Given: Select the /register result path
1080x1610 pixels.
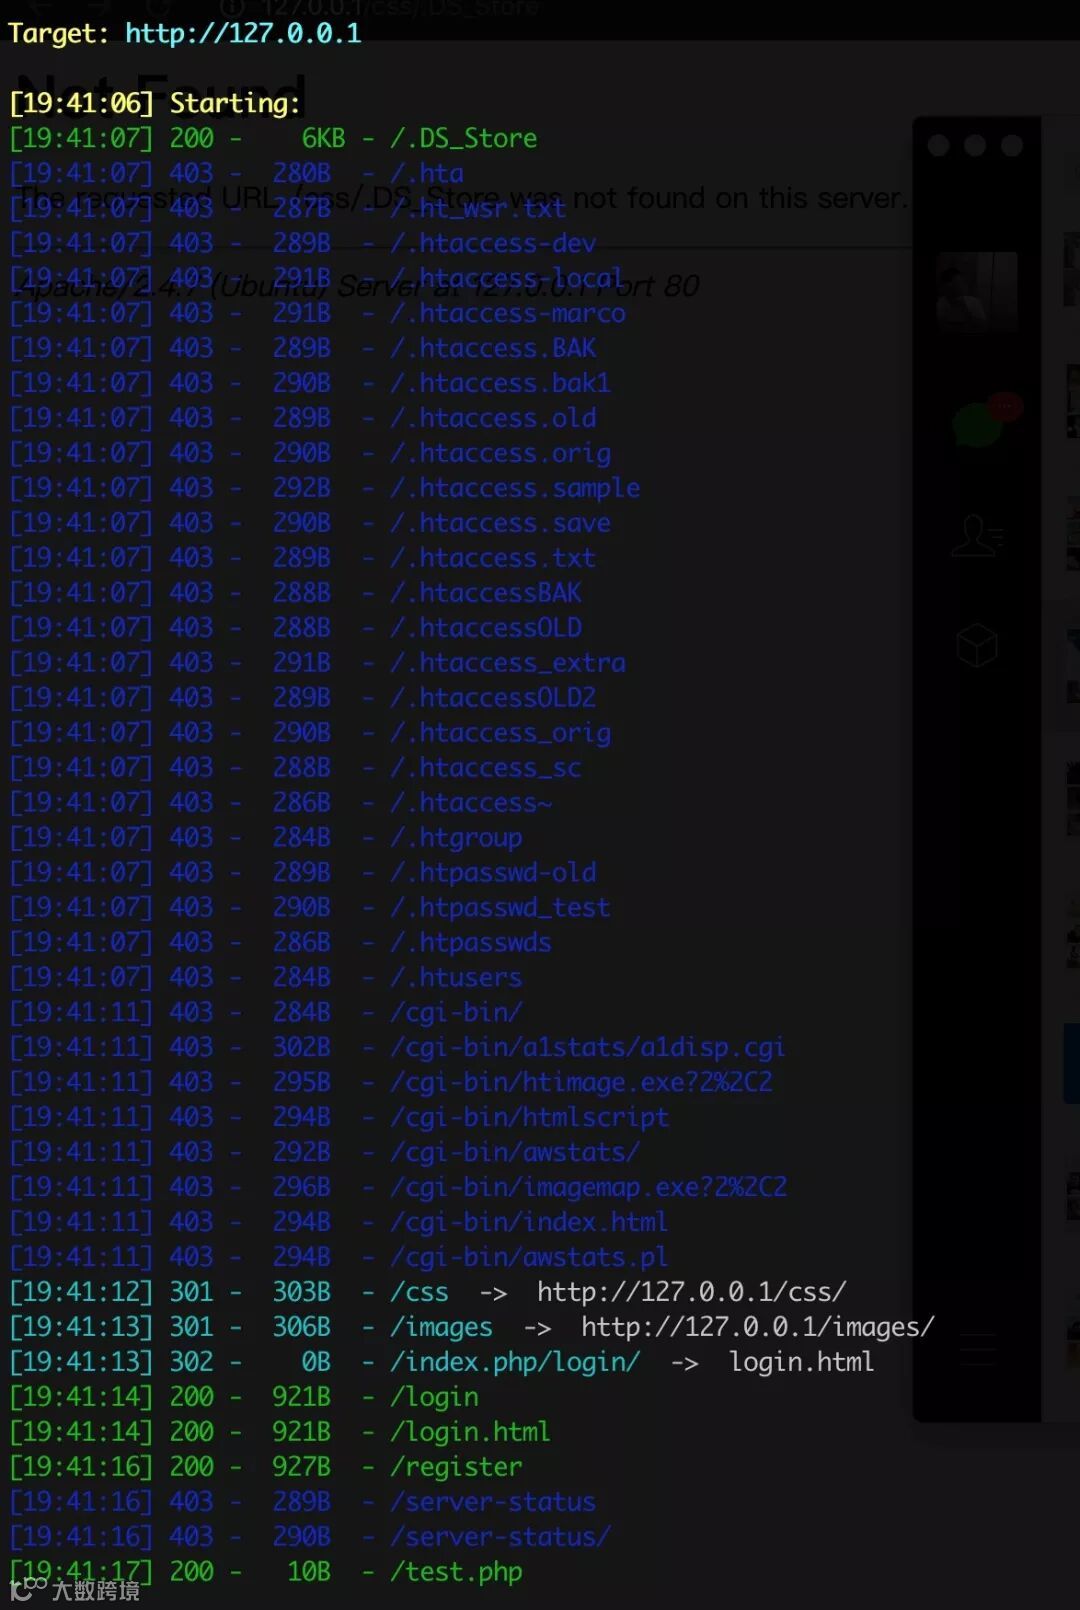Looking at the screenshot, I should coord(456,1467).
